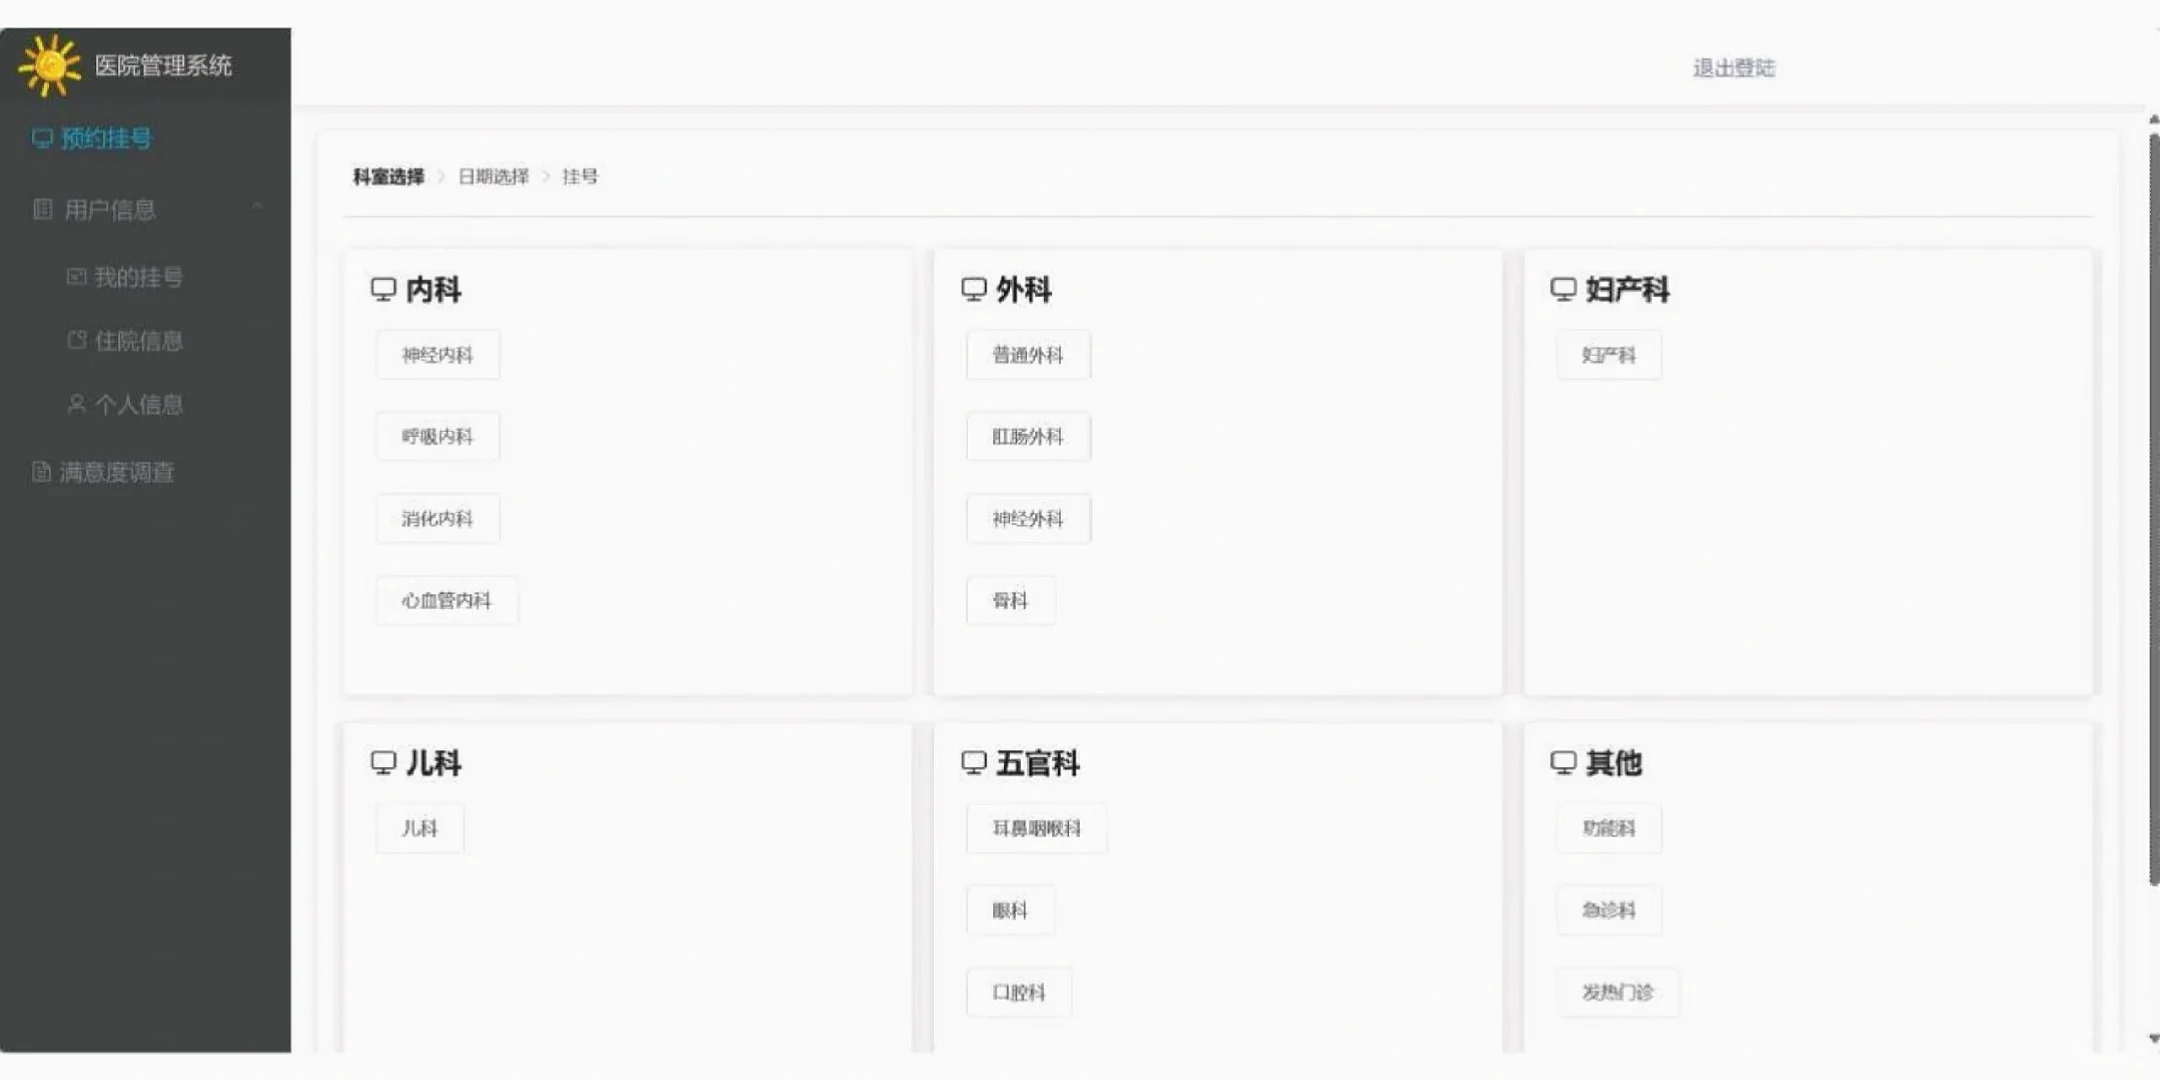Open 预约挂号 in the sidebar
The image size is (2160, 1080).
coord(105,138)
